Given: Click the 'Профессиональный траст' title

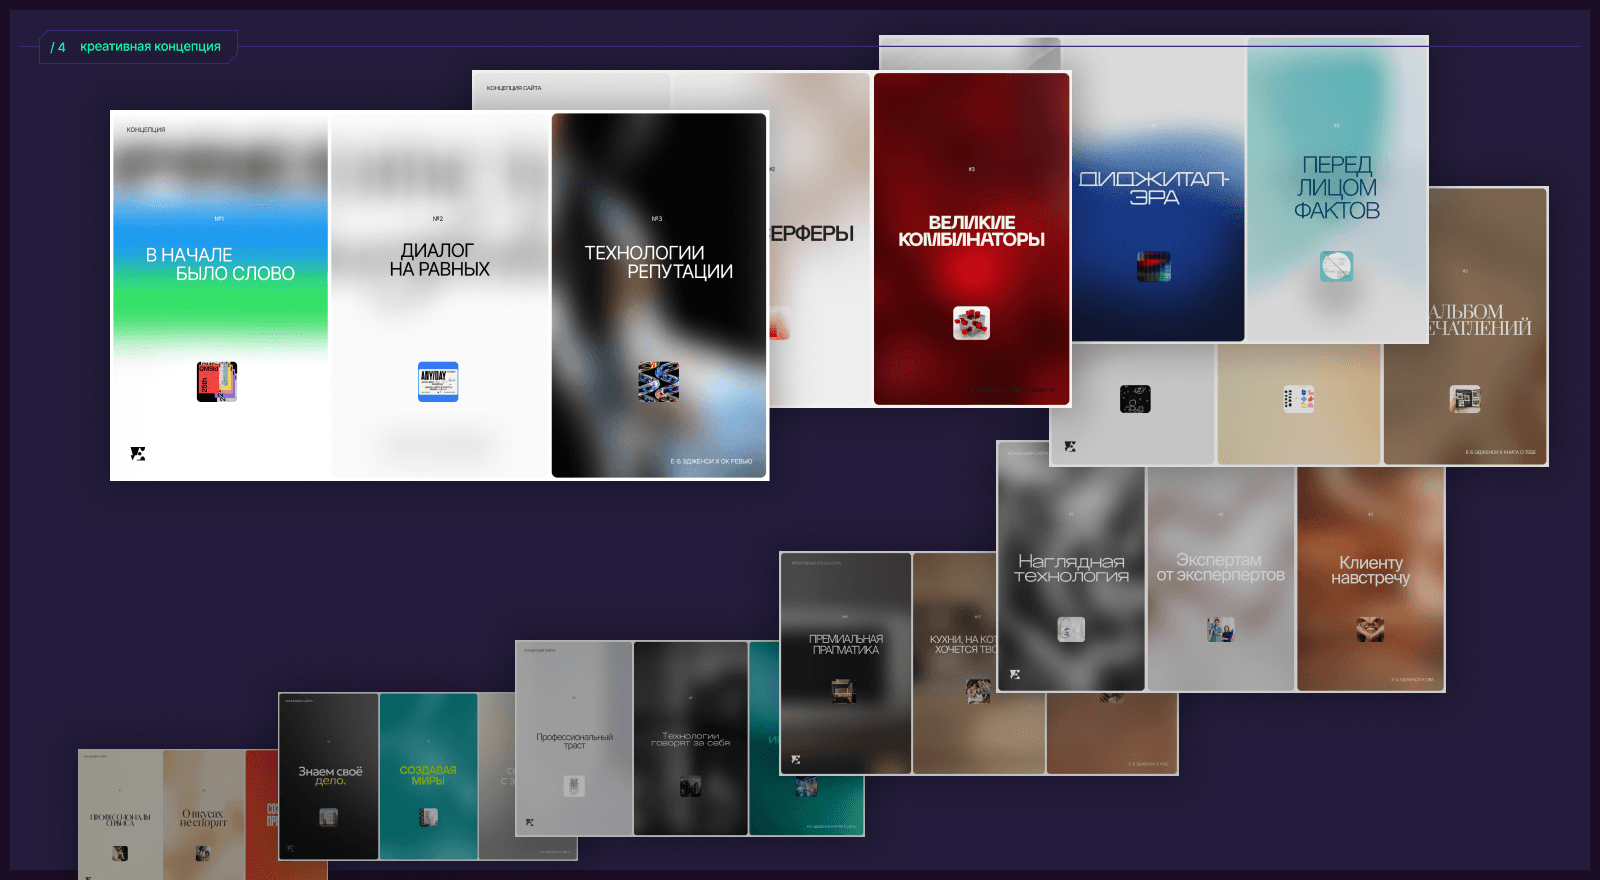Looking at the screenshot, I should click(x=574, y=741).
